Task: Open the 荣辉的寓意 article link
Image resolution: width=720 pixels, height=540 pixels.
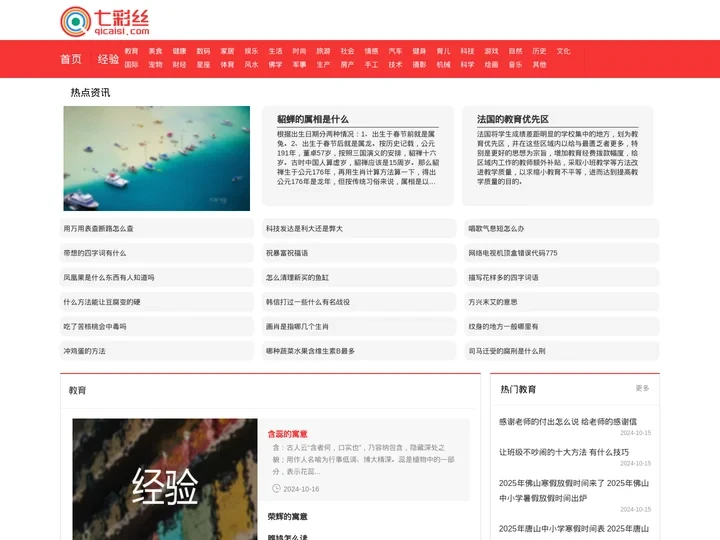Action: coord(287,517)
